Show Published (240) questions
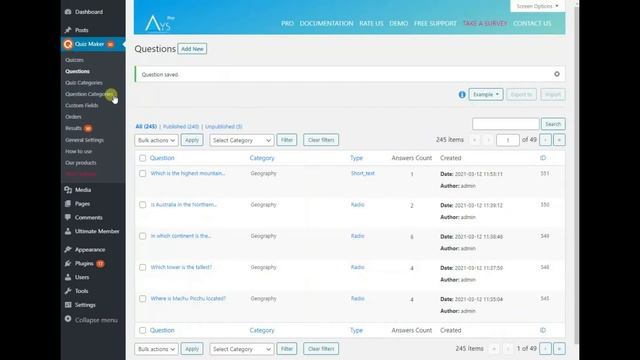This screenshot has height=360, width=640. click(x=181, y=127)
